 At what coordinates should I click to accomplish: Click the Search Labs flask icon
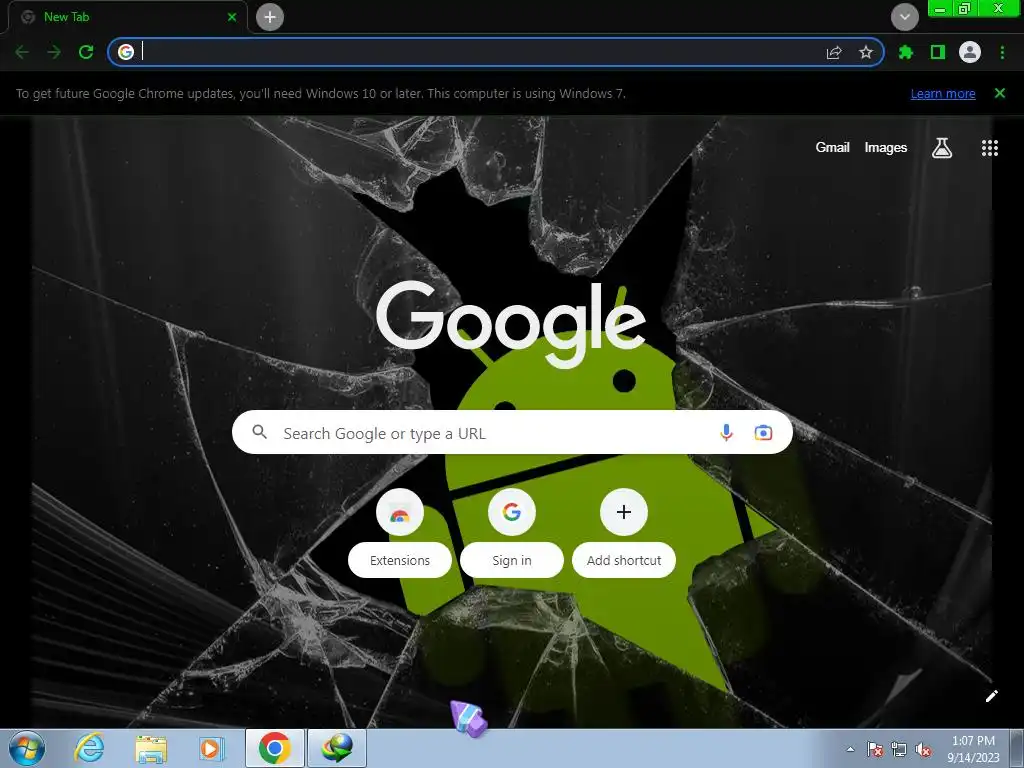coord(941,148)
